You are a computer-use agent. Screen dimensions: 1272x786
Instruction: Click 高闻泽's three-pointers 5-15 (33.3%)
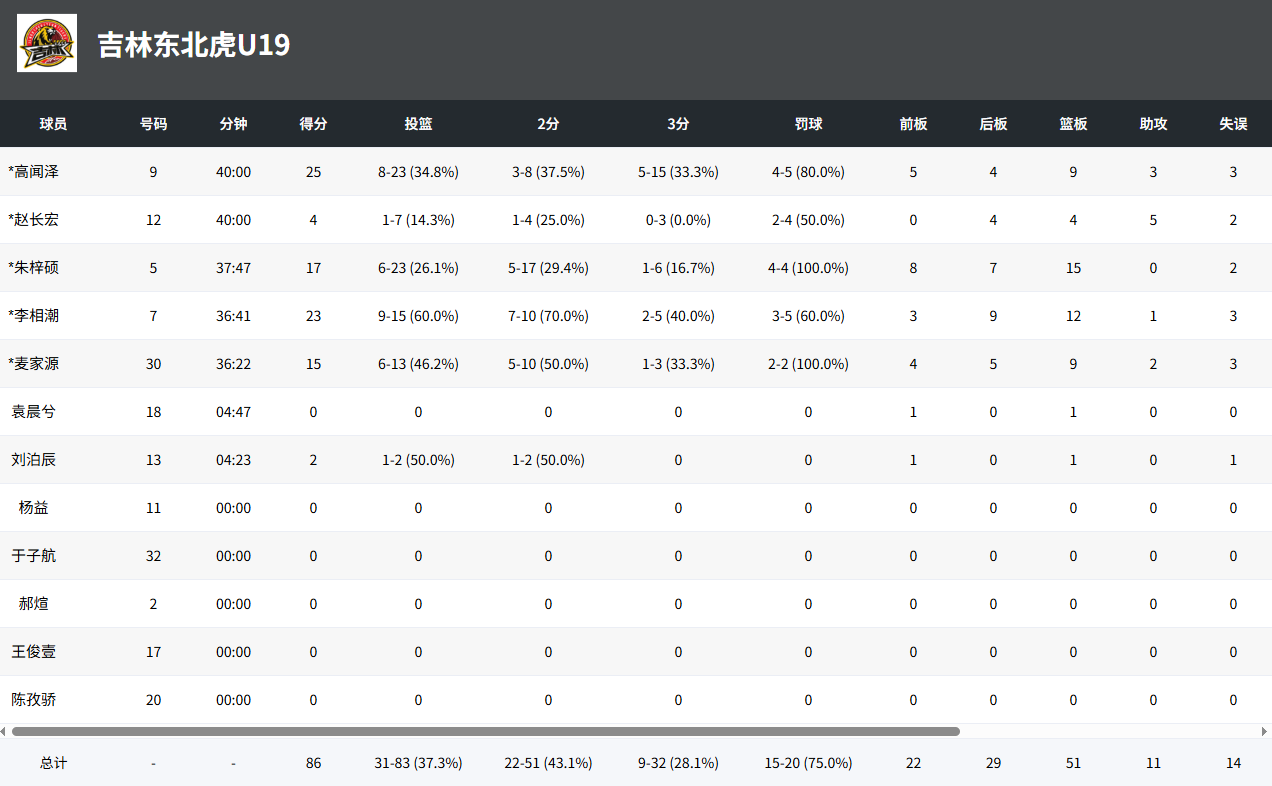click(678, 172)
